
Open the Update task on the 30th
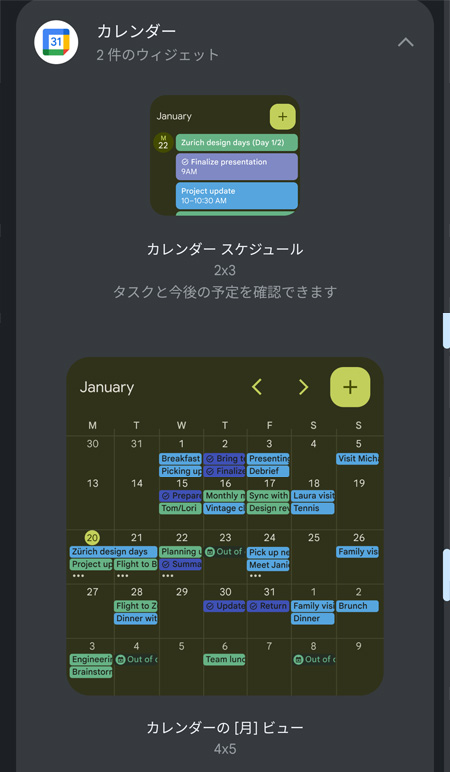pyautogui.click(x=225, y=606)
